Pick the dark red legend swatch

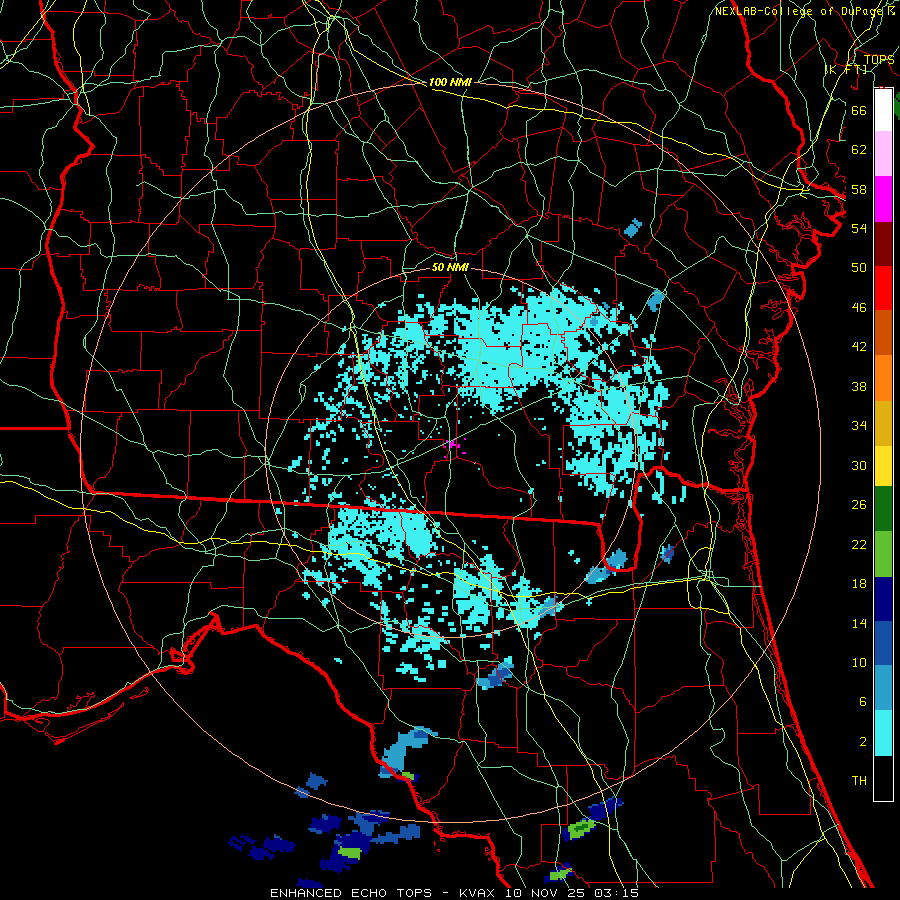tap(883, 243)
